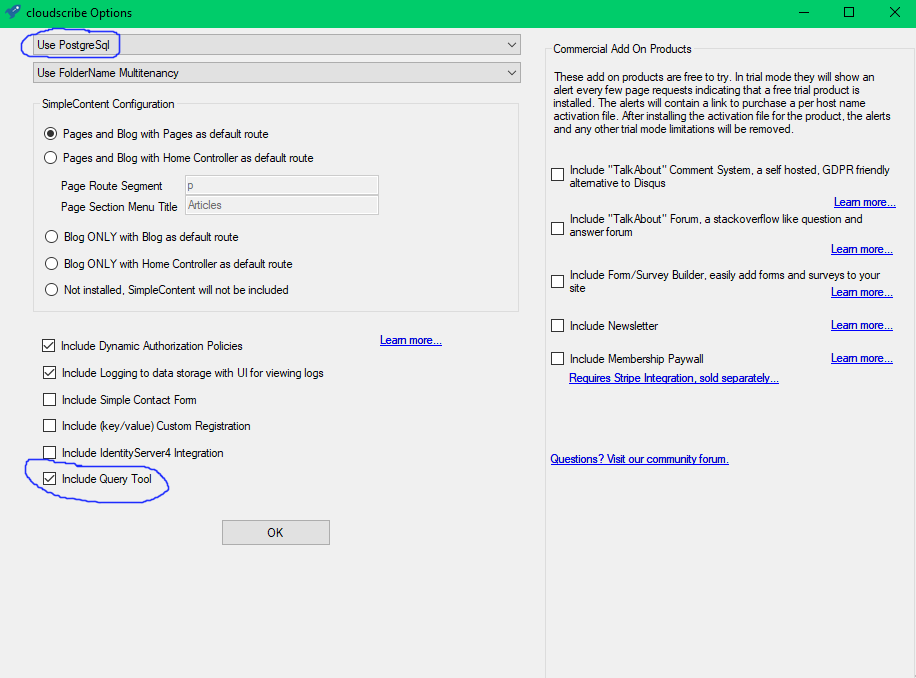Open the Use PostgreSql database dropdown
This screenshot has width=916, height=678.
tap(277, 45)
